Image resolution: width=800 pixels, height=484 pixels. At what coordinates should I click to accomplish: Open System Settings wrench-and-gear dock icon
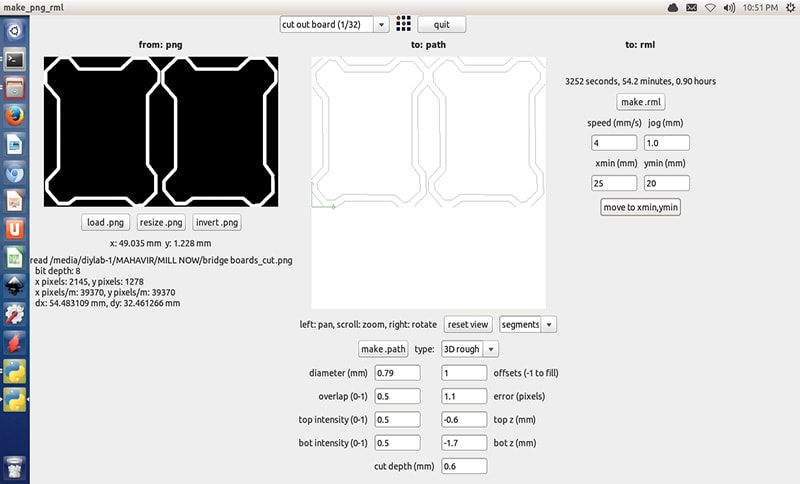pos(14,315)
